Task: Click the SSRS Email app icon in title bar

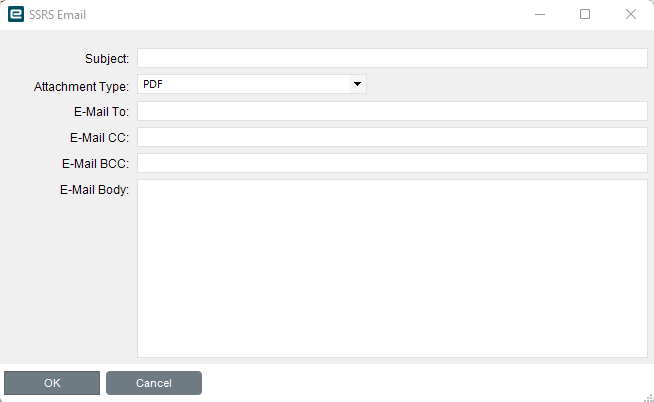Action: [x=16, y=15]
